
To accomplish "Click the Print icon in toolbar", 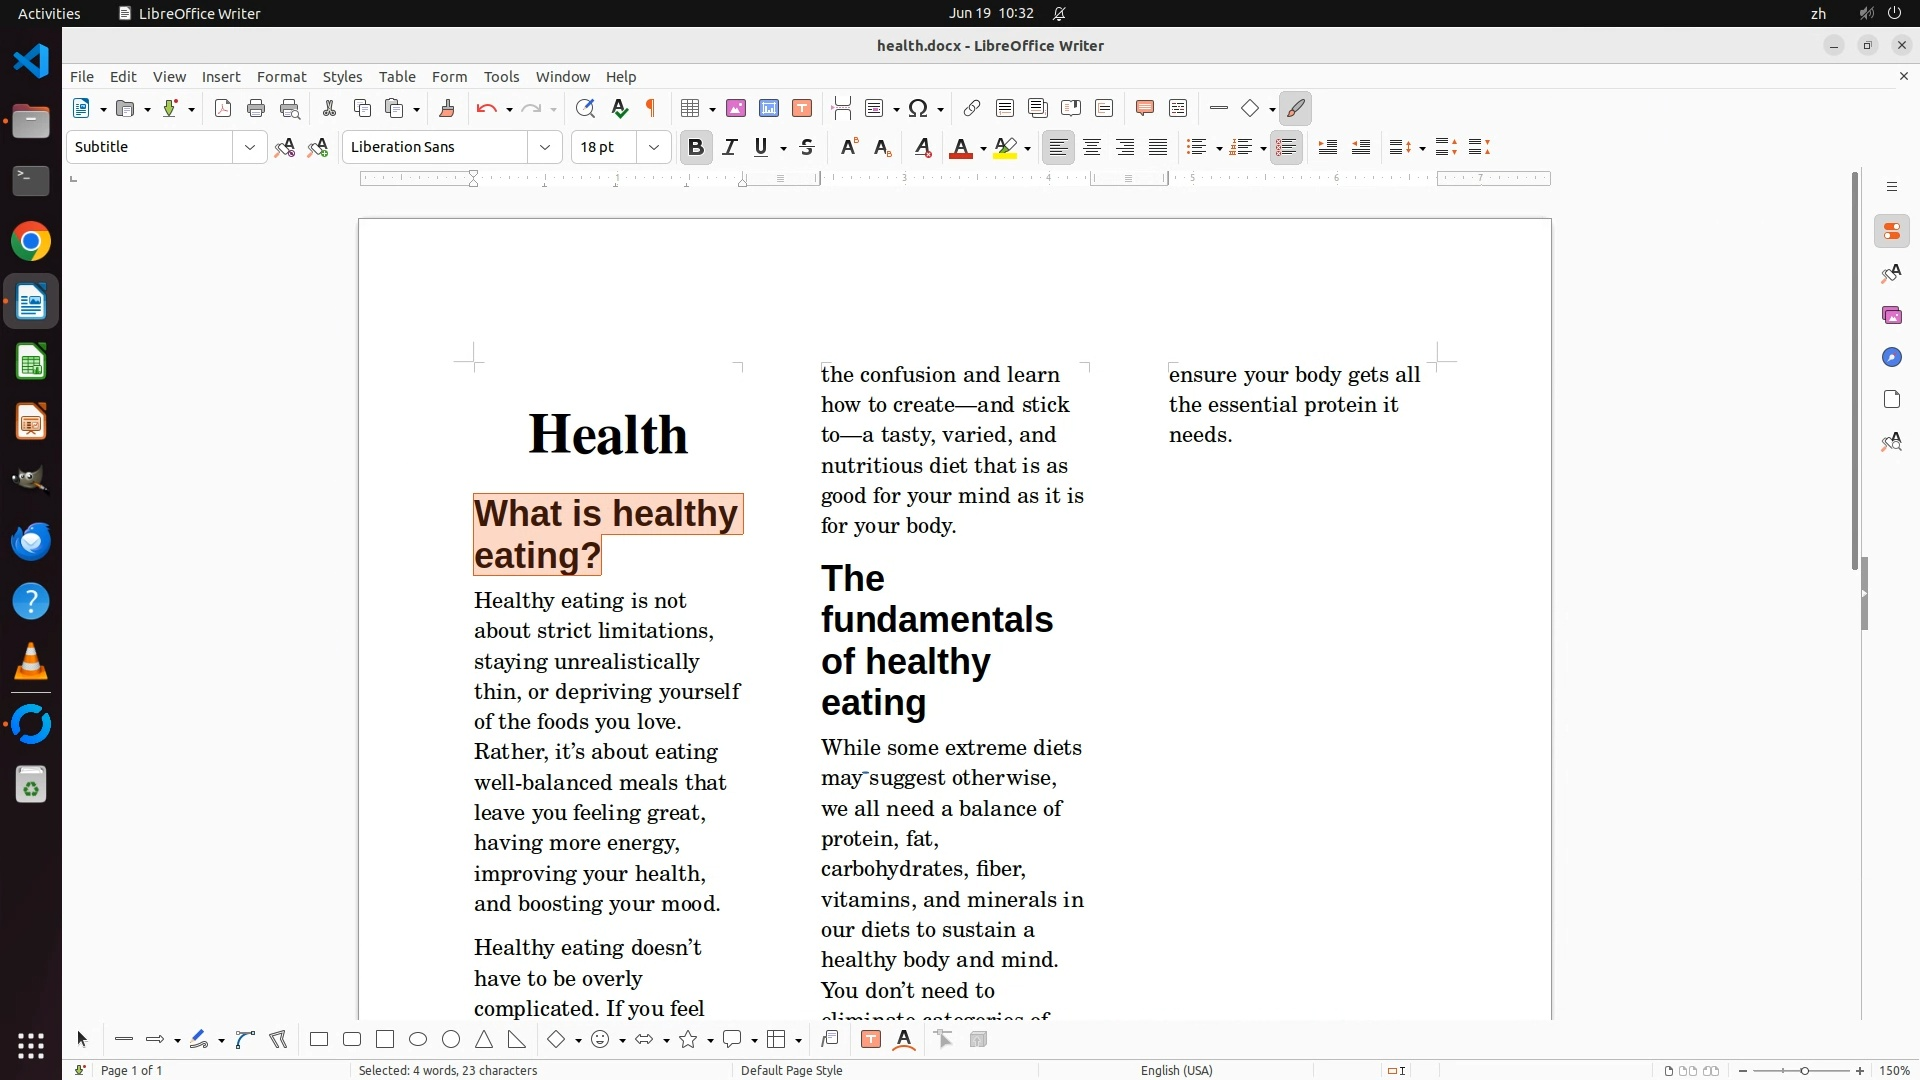I will [256, 109].
